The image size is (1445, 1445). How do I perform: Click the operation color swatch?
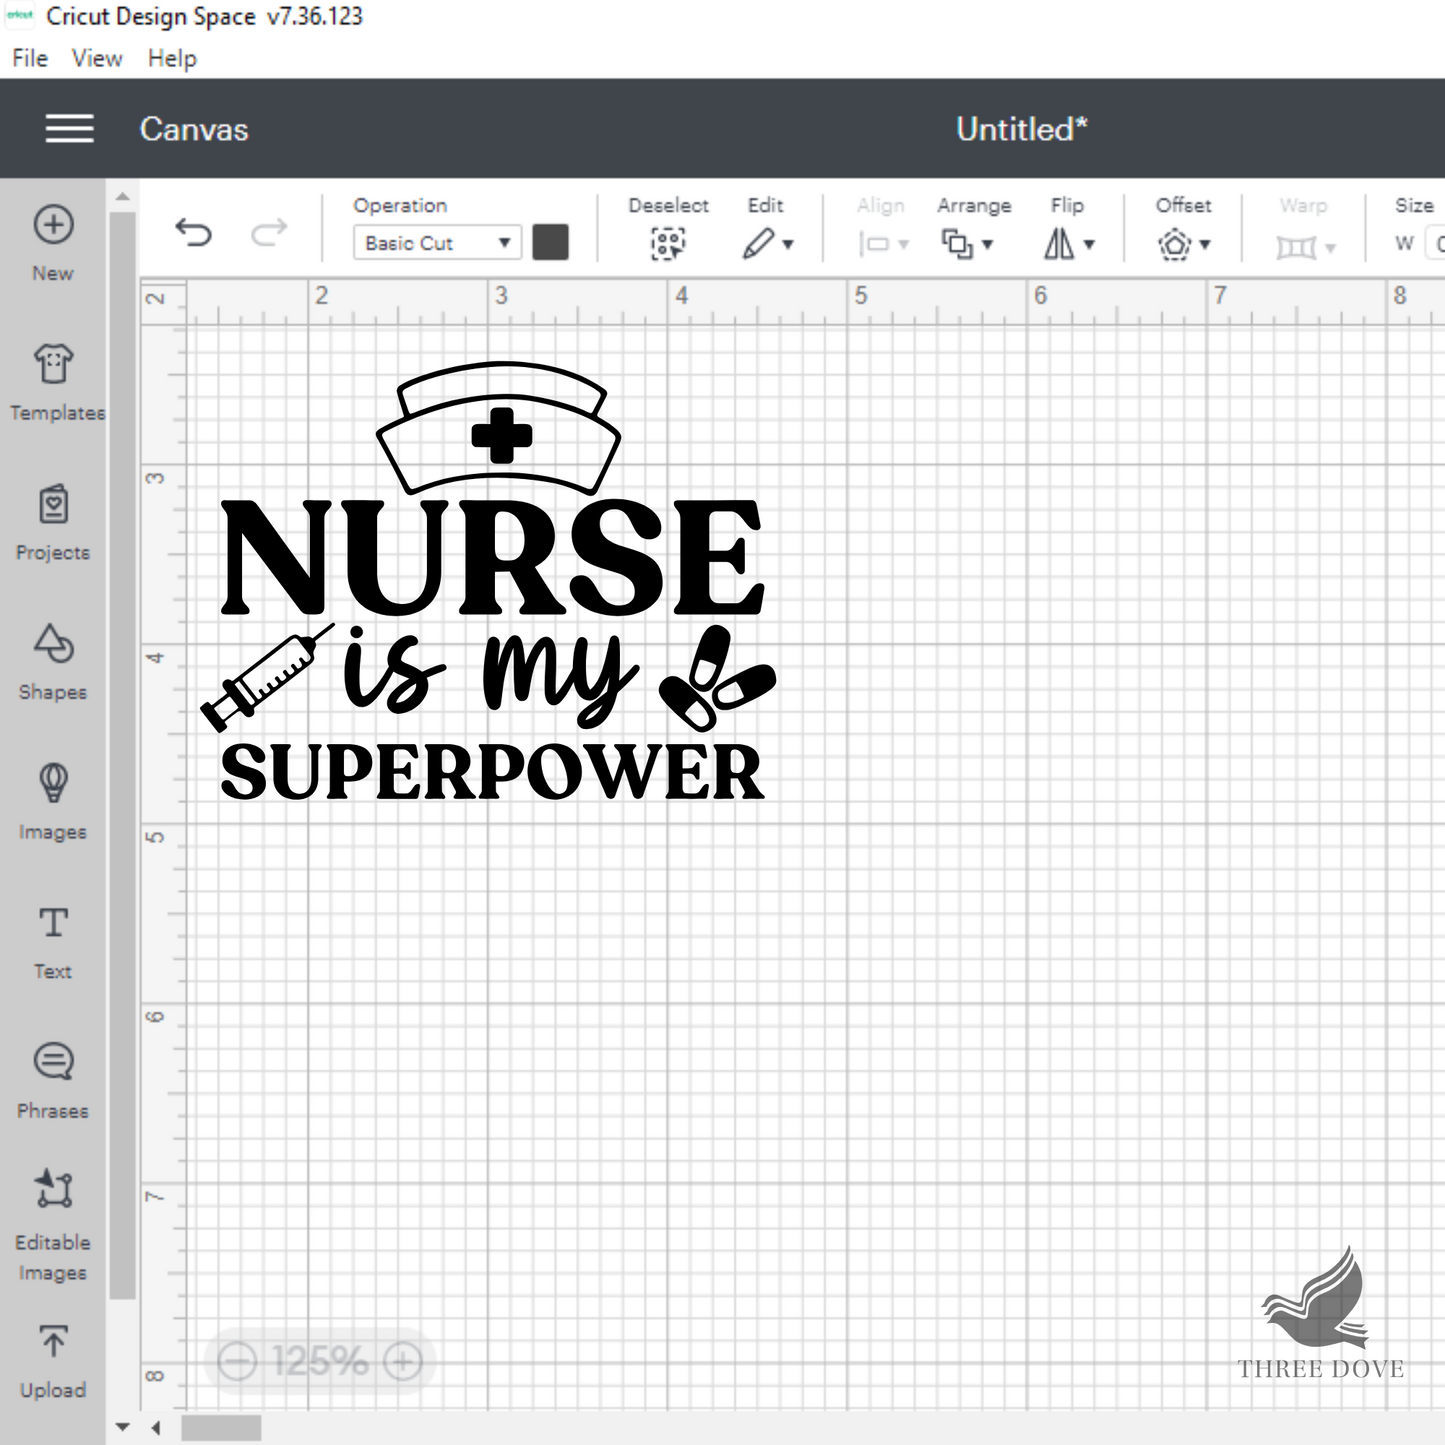pos(551,242)
